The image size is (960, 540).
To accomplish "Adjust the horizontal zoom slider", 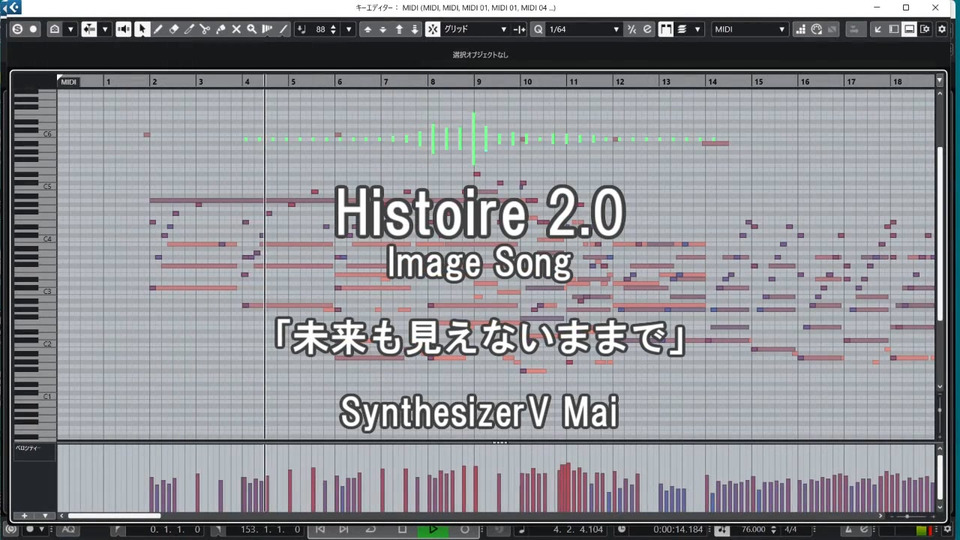I will pyautogui.click(x=907, y=516).
